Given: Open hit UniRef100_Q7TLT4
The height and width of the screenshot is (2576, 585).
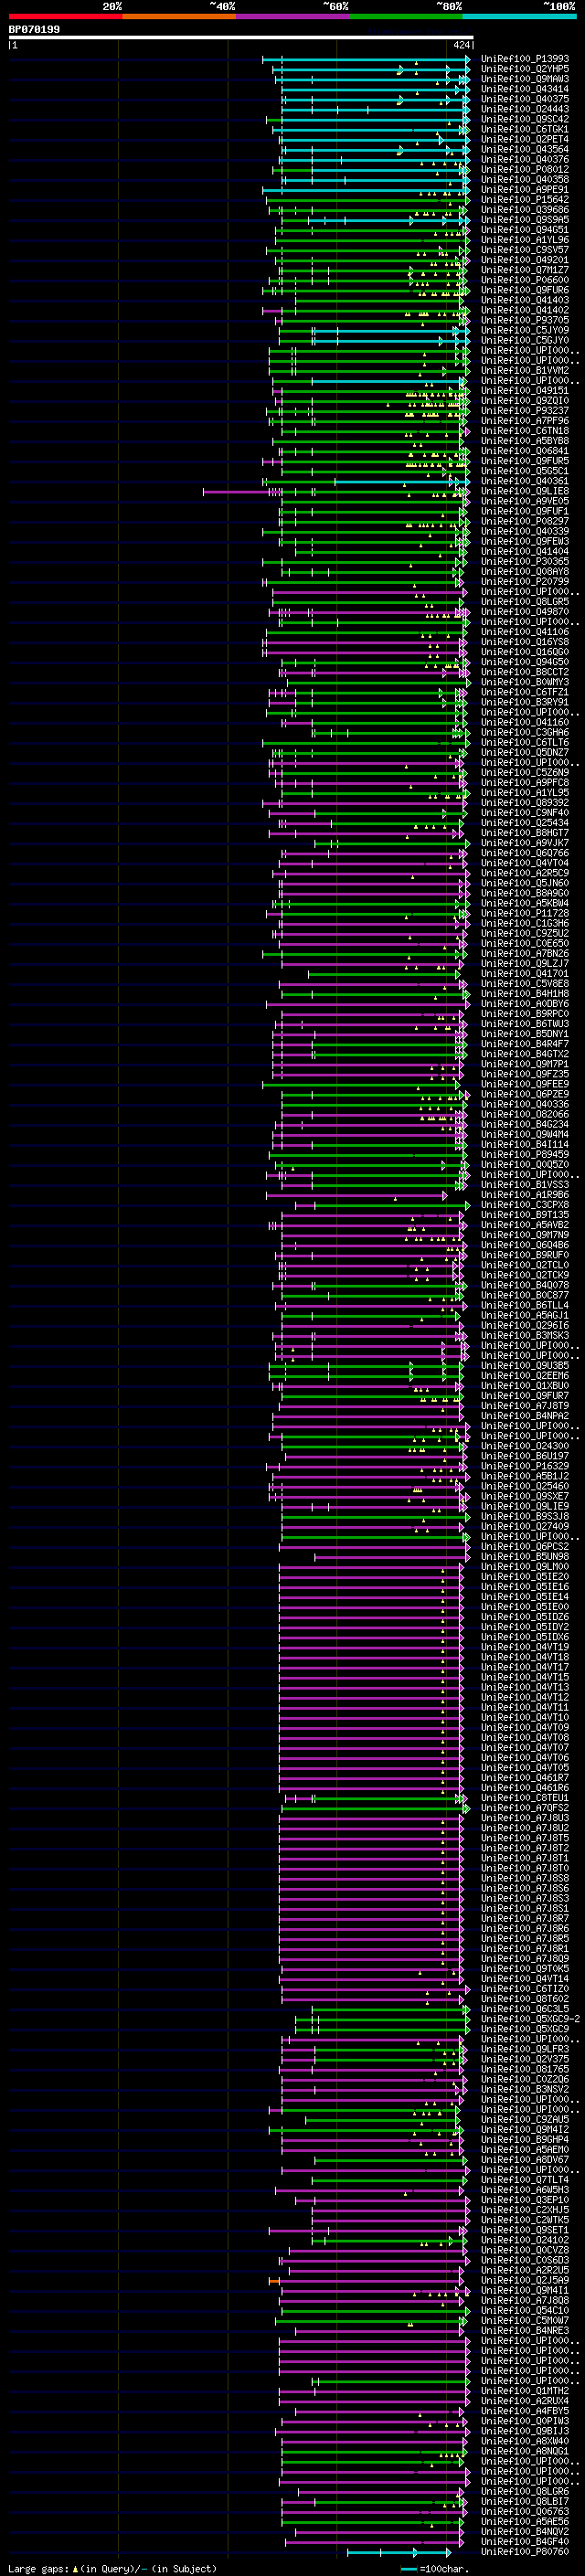Looking at the screenshot, I should coord(524,2180).
